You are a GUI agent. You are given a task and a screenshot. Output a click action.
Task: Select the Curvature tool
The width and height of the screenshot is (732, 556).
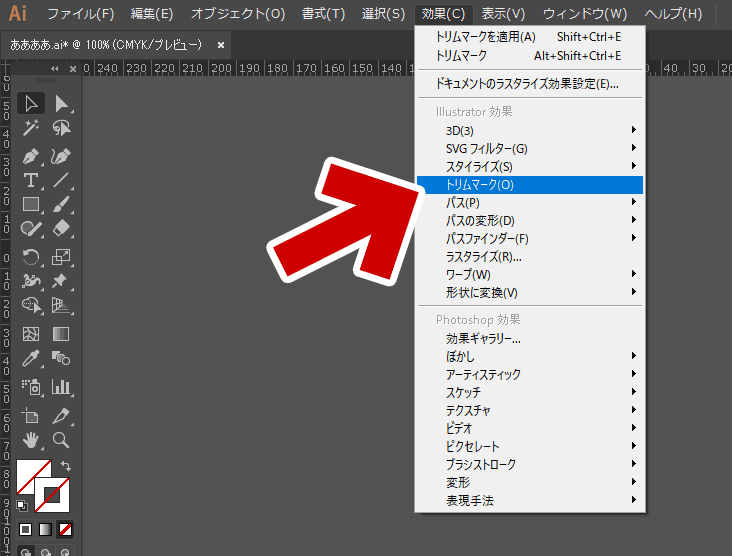pos(61,156)
